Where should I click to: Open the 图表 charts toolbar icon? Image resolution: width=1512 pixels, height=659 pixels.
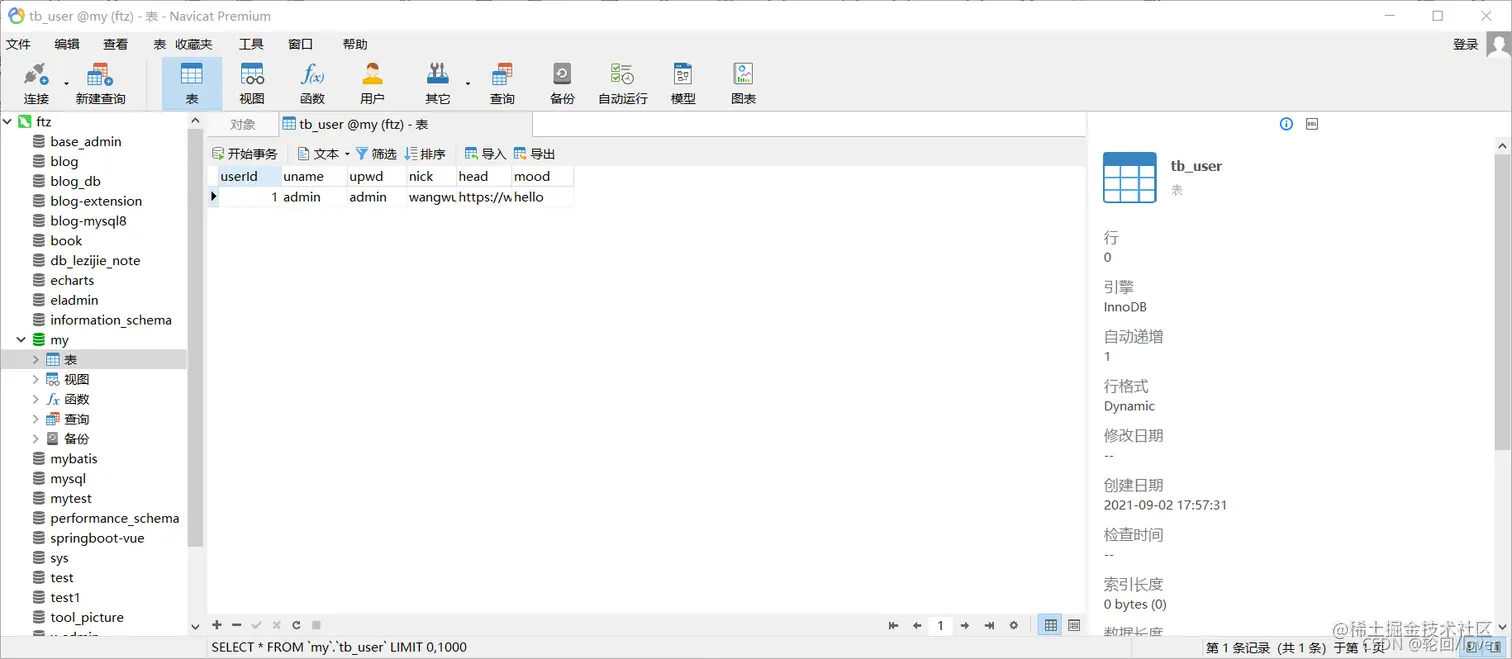click(743, 83)
